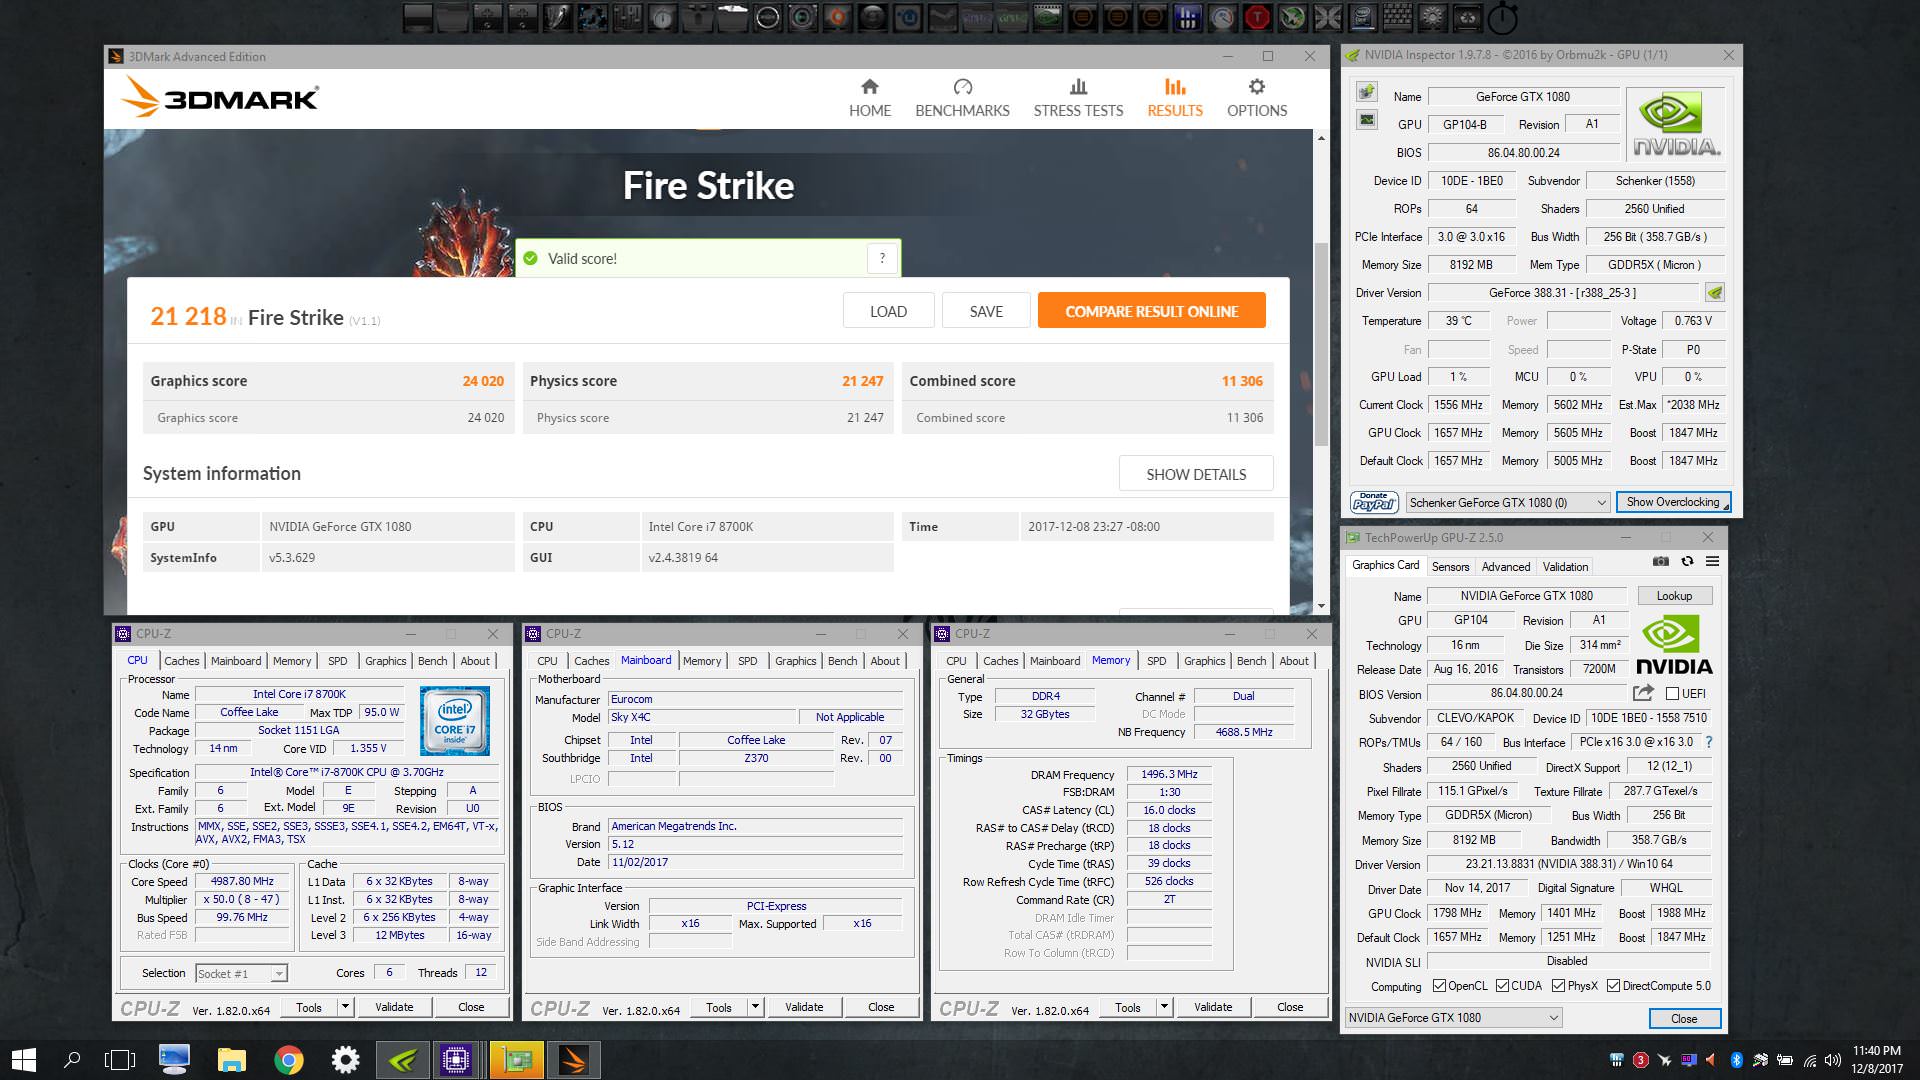Click the PayPal Donate button in Inspector
The height and width of the screenshot is (1080, 1920).
(1374, 502)
